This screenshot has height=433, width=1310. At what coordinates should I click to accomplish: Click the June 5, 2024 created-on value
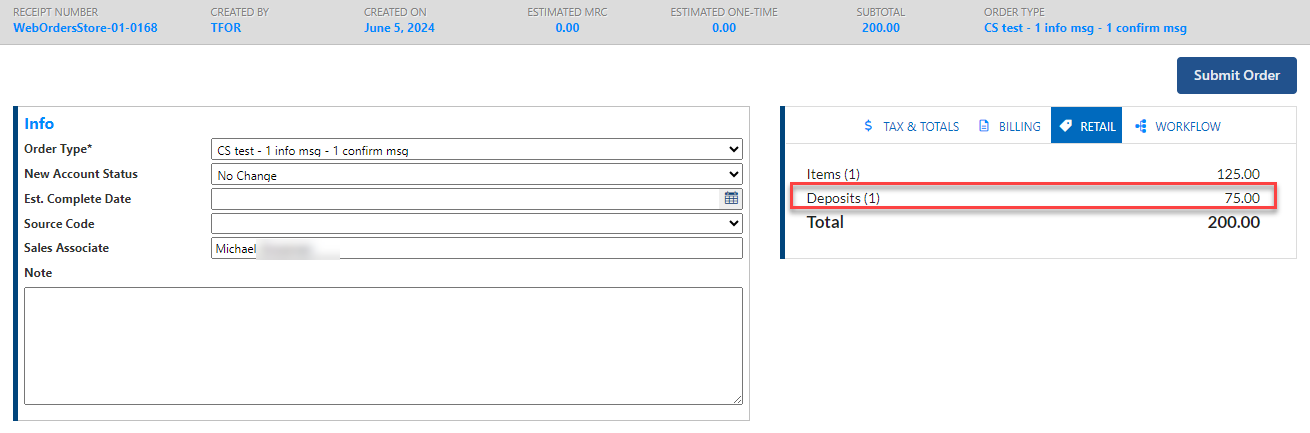tap(400, 28)
